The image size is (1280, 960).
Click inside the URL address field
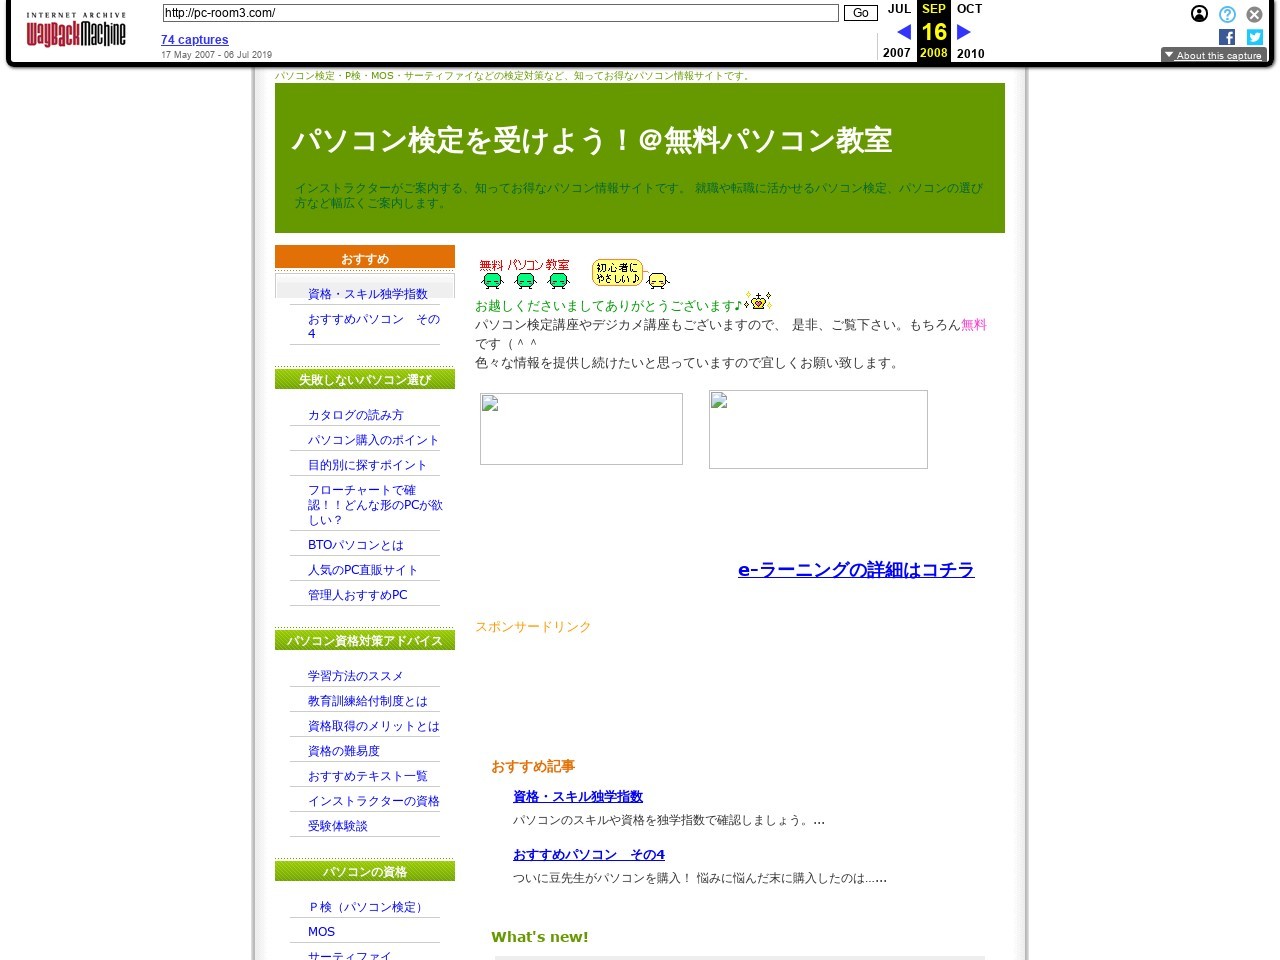click(500, 13)
